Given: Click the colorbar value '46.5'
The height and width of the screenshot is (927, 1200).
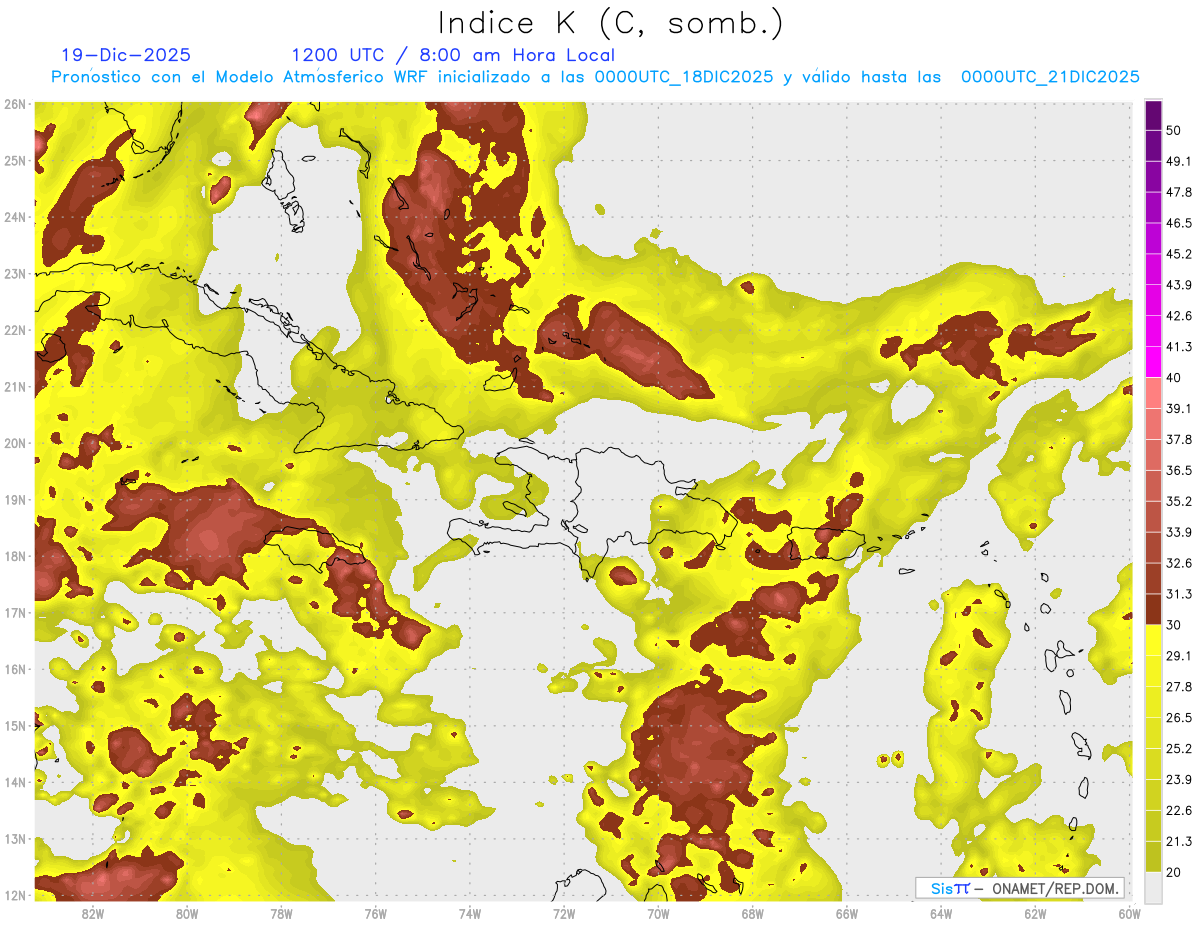Looking at the screenshot, I should pyautogui.click(x=1178, y=223).
